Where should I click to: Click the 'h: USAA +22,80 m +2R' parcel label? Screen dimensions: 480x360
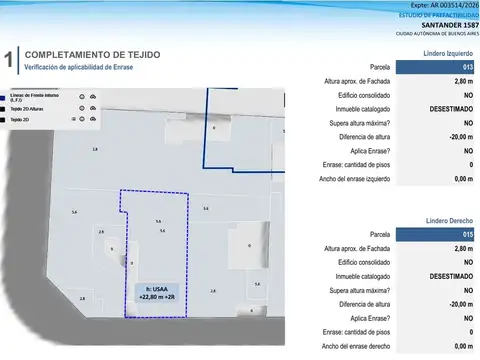point(157,293)
